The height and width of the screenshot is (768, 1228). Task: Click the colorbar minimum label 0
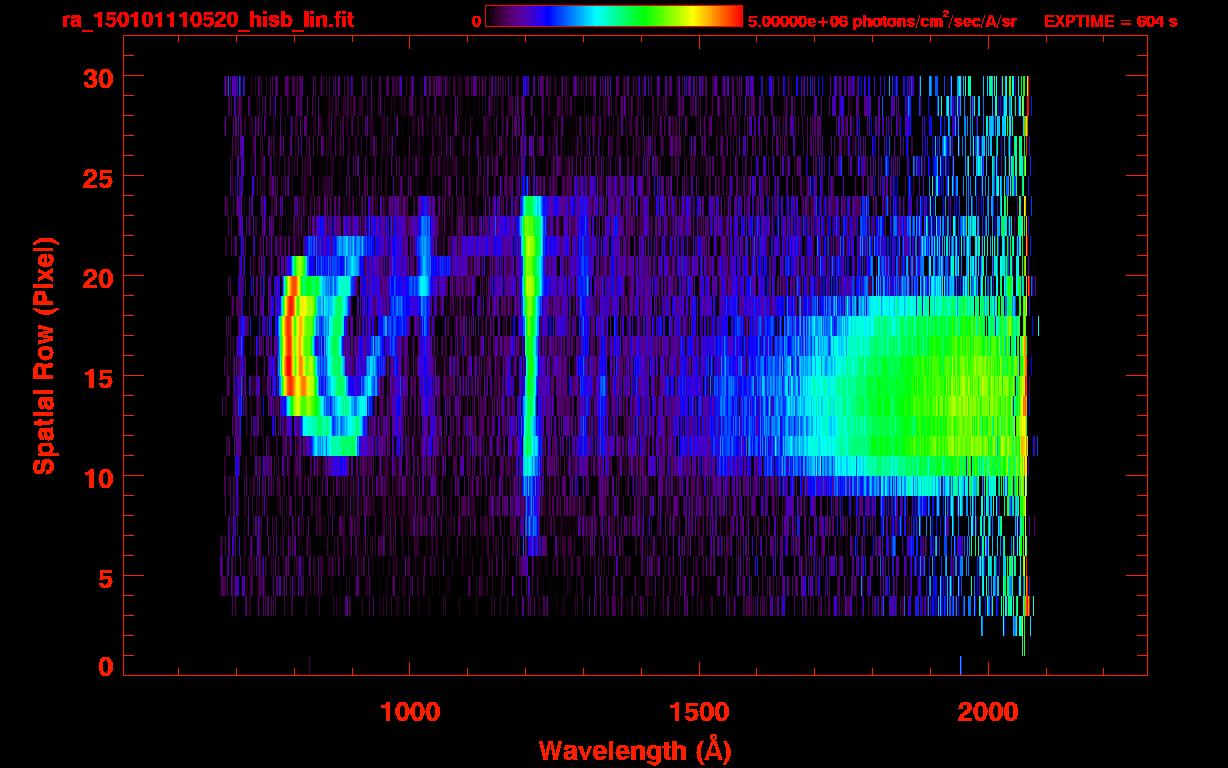pyautogui.click(x=476, y=21)
